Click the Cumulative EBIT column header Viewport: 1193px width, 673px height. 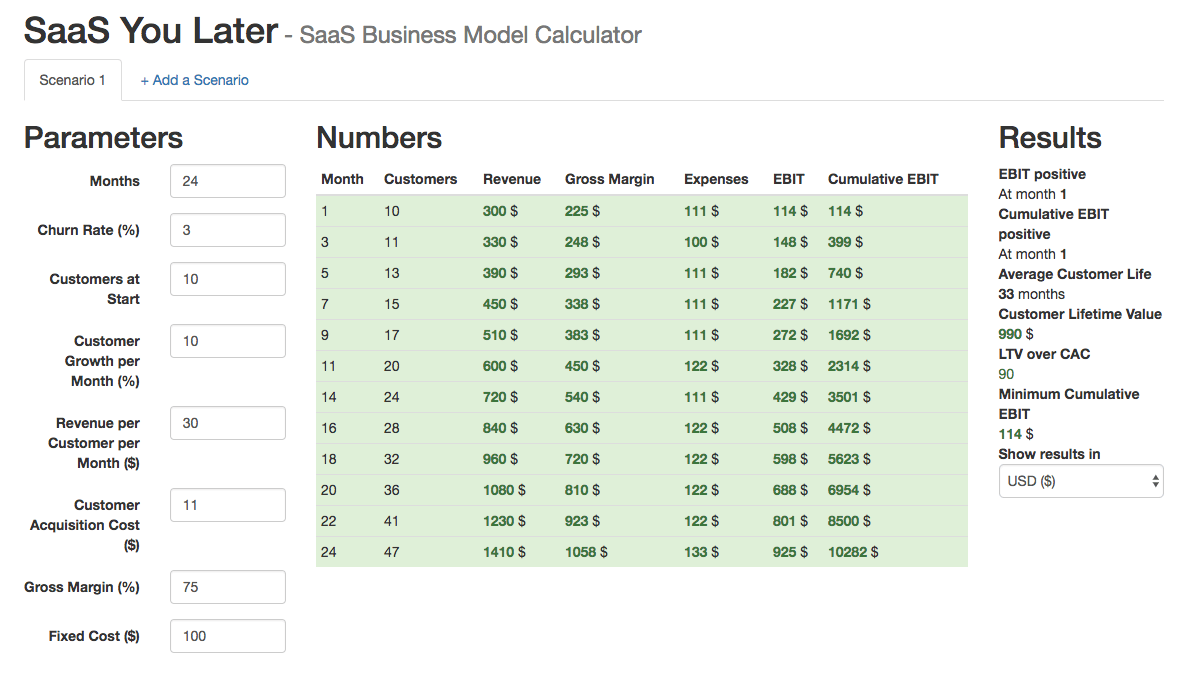point(883,179)
